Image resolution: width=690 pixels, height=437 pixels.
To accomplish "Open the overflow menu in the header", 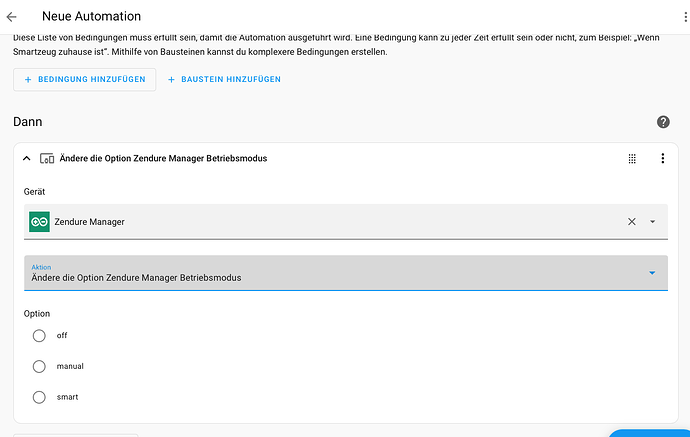I will point(685,17).
